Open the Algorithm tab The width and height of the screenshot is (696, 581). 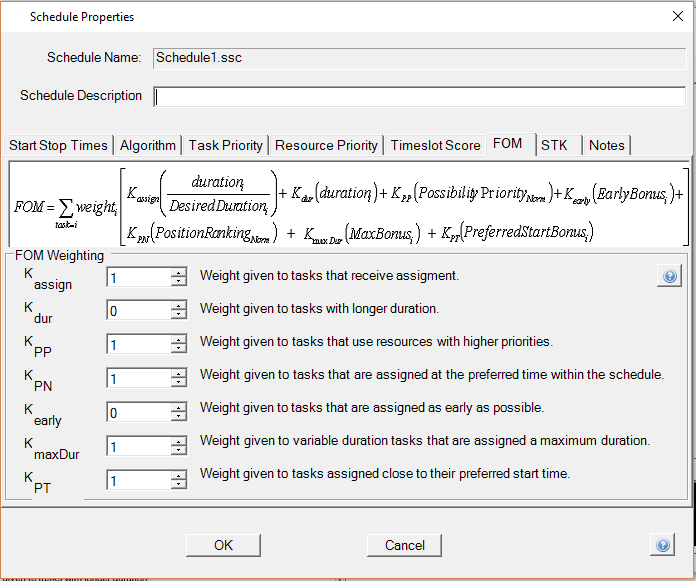coord(148,145)
